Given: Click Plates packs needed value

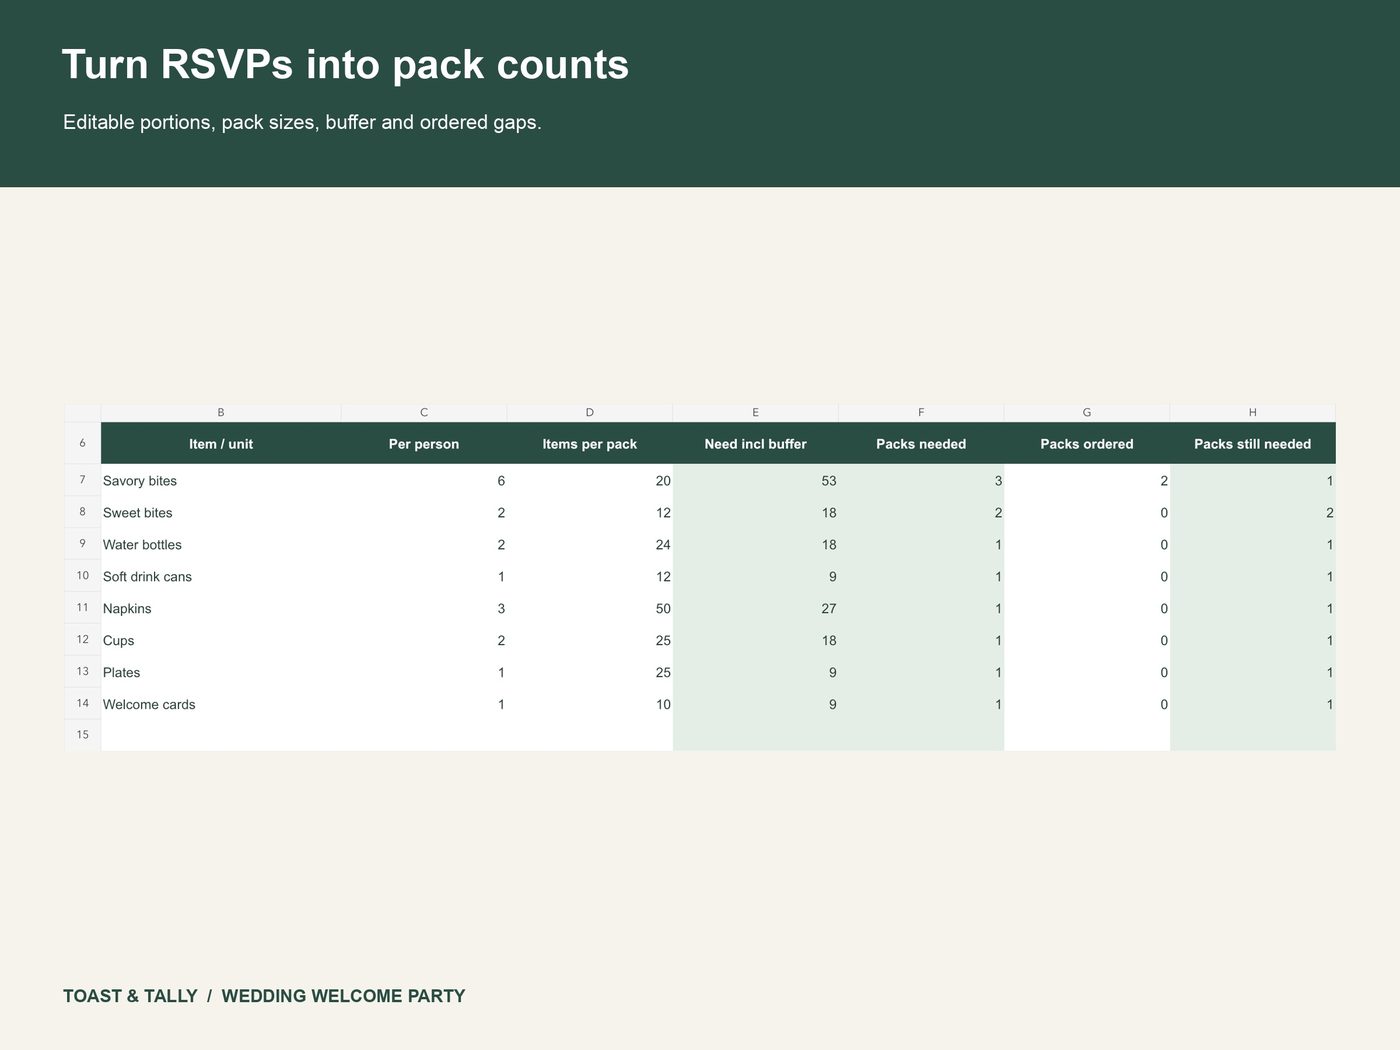Looking at the screenshot, I should (x=921, y=673).
